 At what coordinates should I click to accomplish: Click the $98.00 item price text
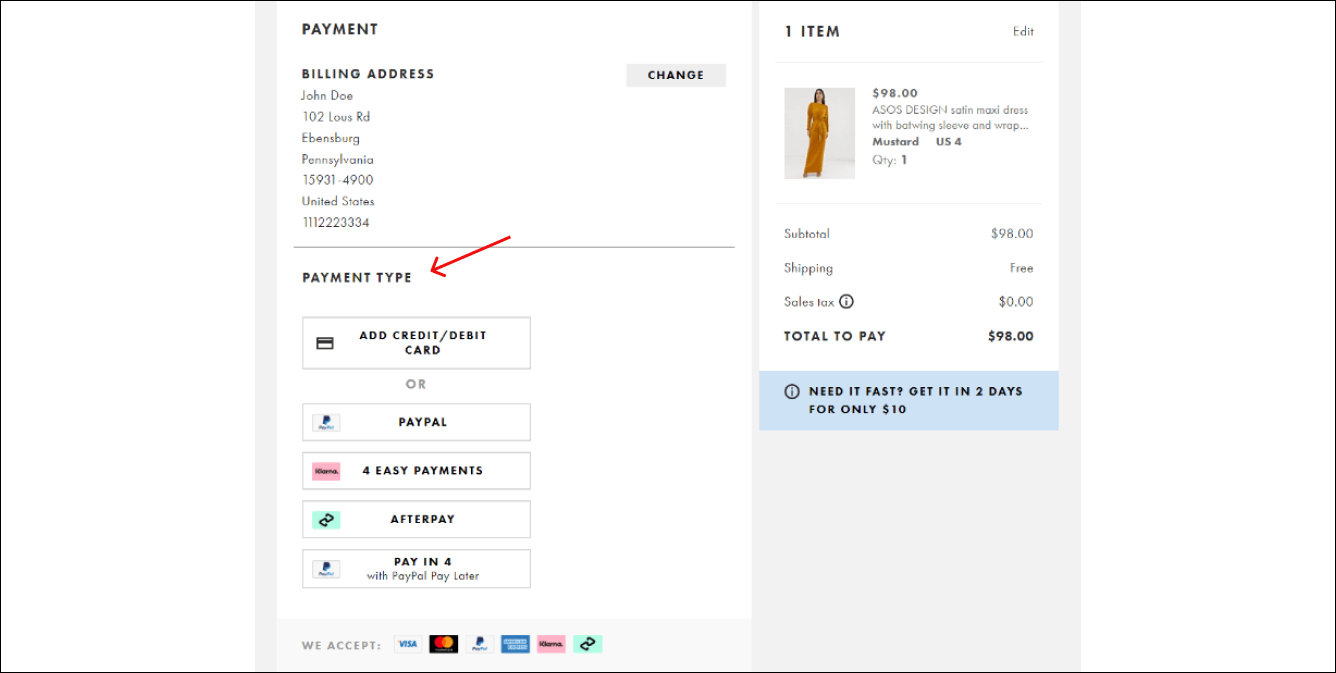point(895,93)
